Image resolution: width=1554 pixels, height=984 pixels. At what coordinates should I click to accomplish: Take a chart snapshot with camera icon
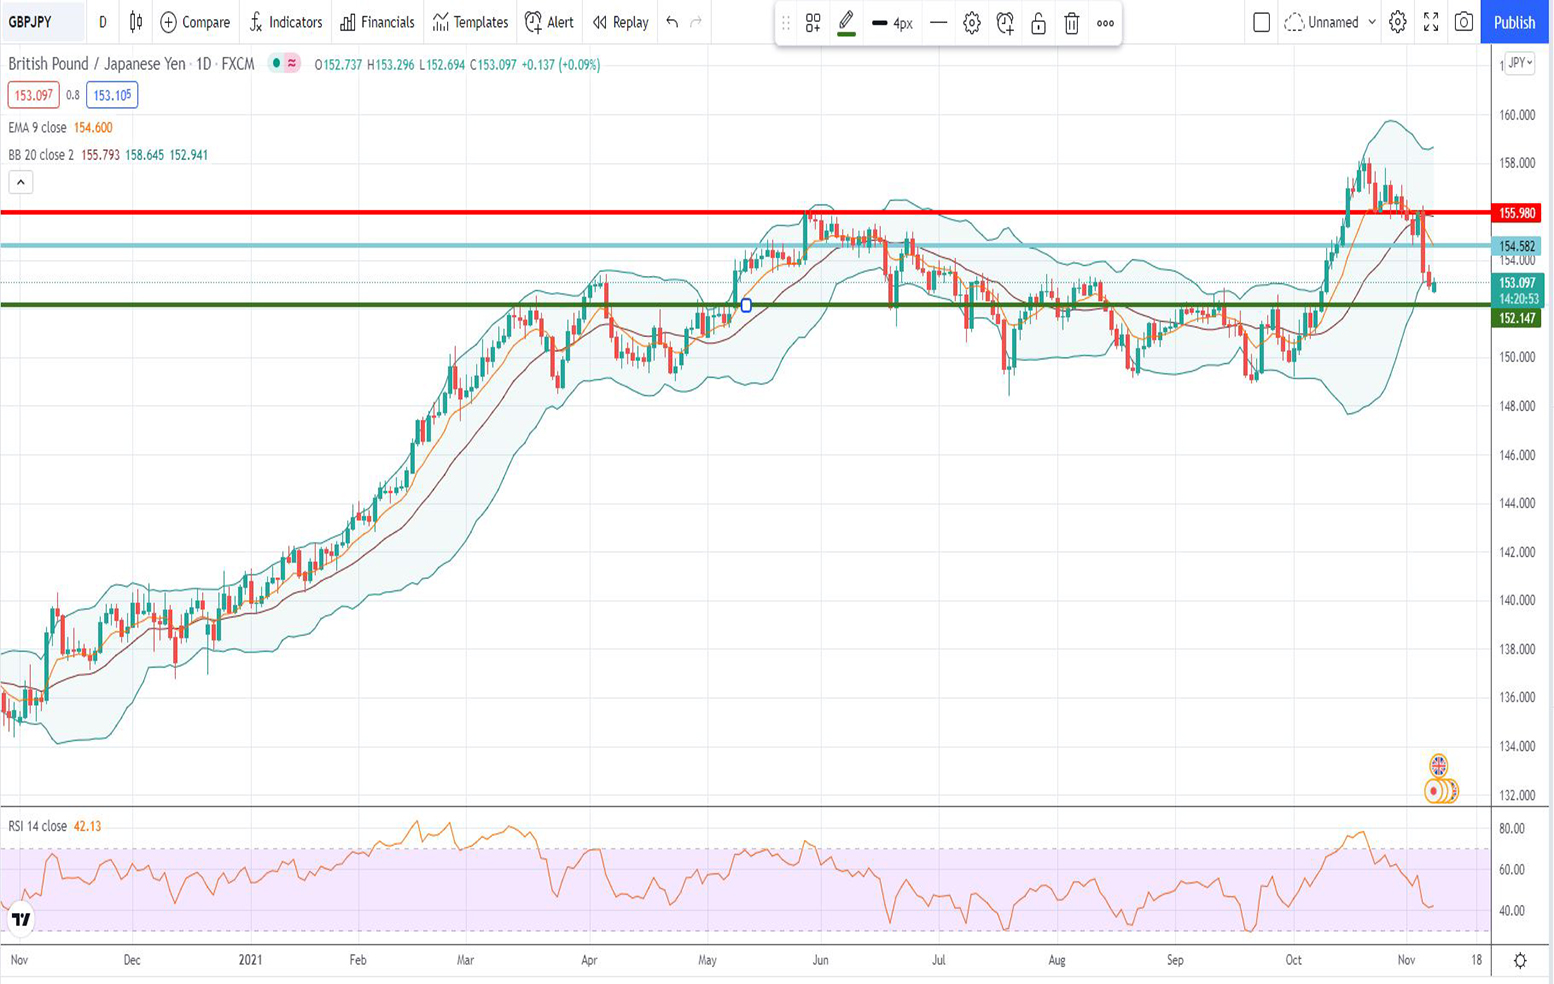click(x=1464, y=22)
